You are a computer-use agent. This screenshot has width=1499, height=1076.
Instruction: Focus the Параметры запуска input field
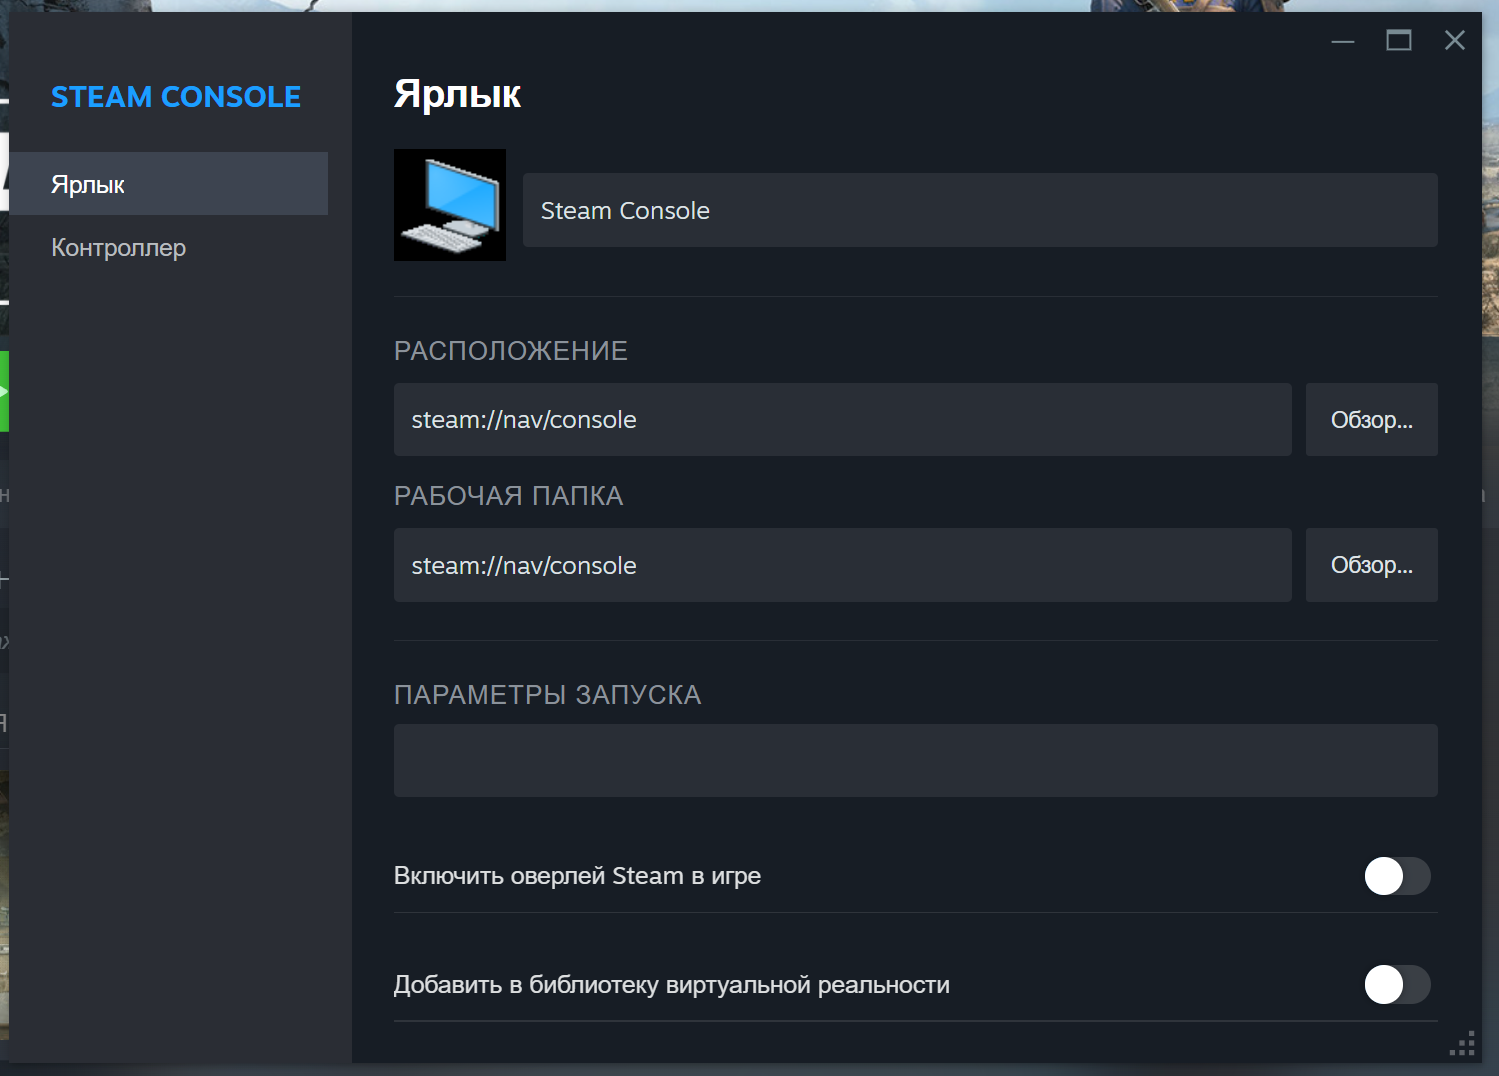pos(916,761)
